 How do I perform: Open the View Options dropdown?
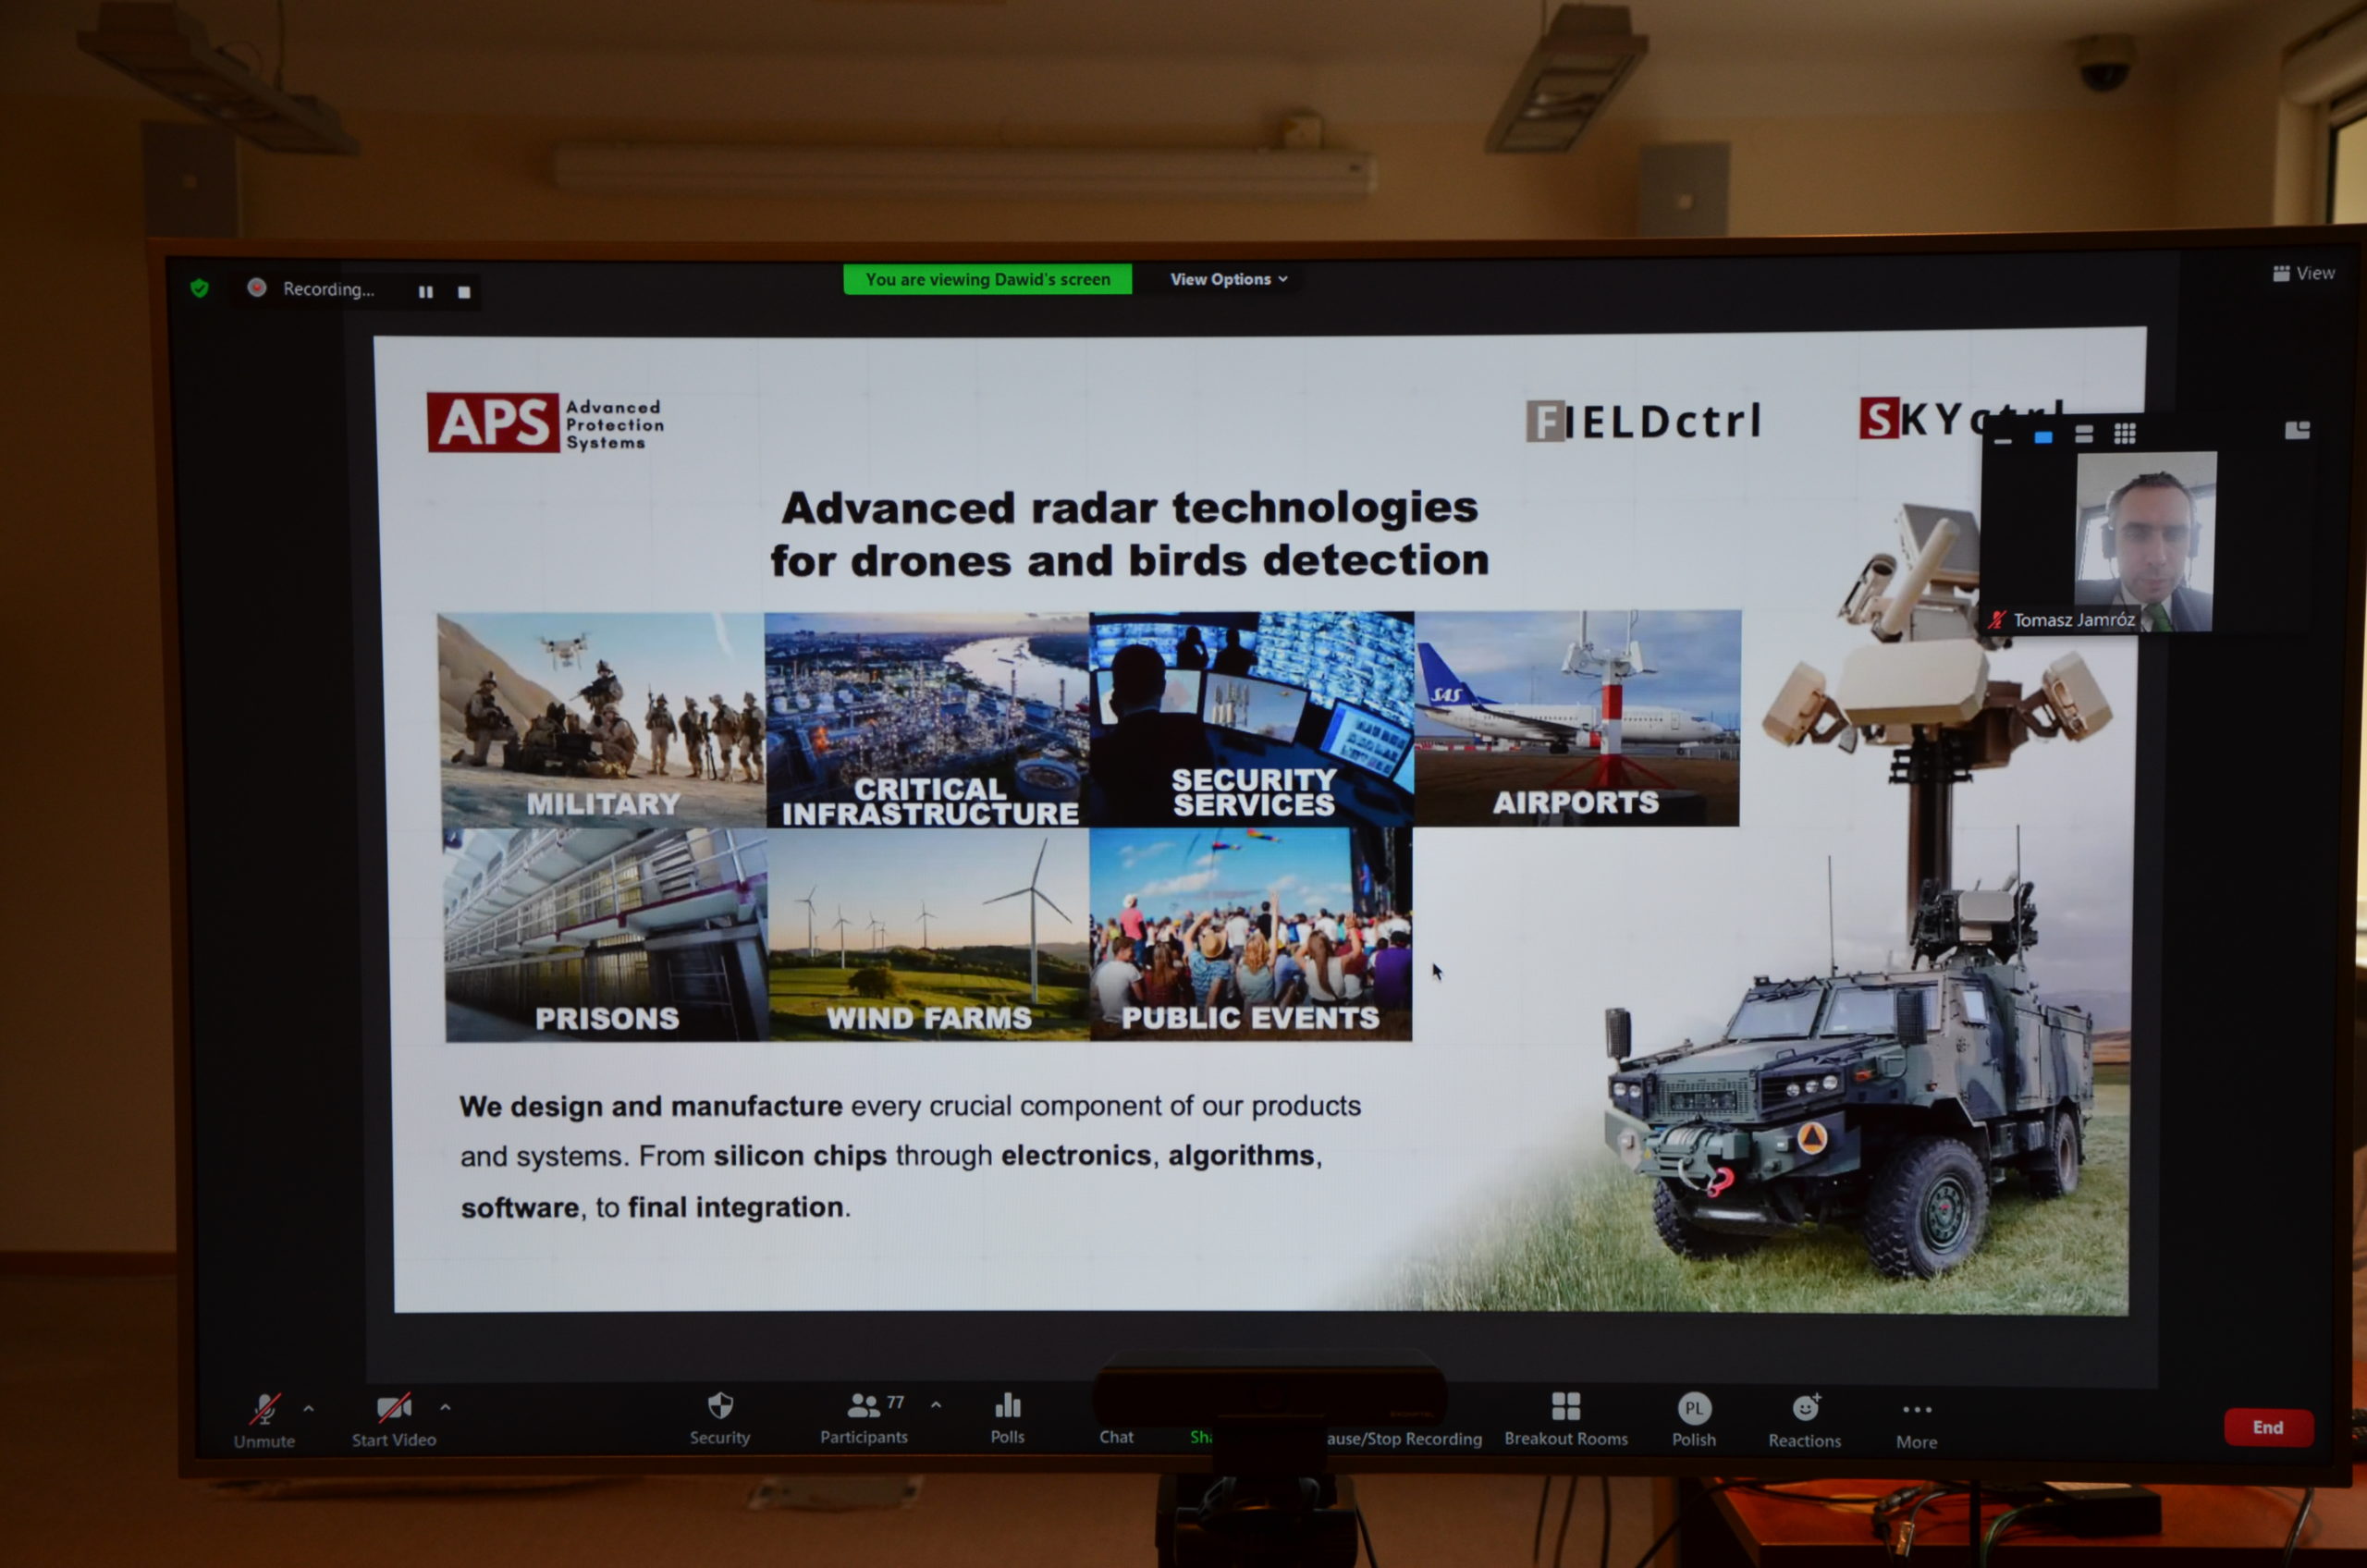(x=1228, y=279)
